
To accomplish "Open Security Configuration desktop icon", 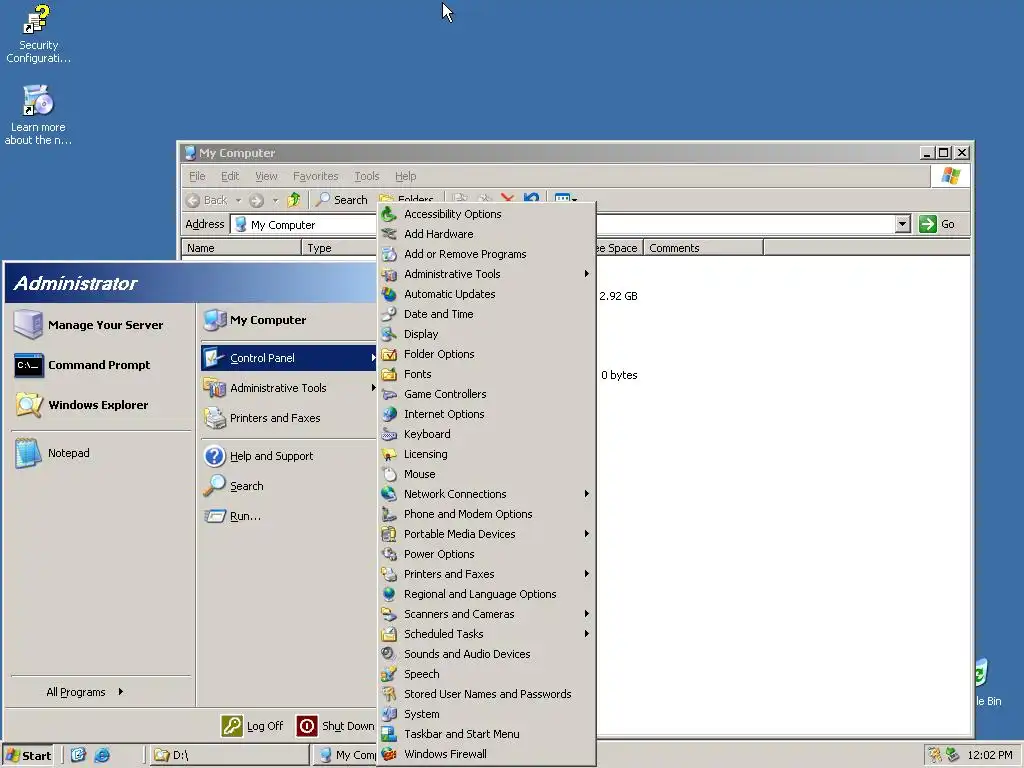I will pos(38,34).
